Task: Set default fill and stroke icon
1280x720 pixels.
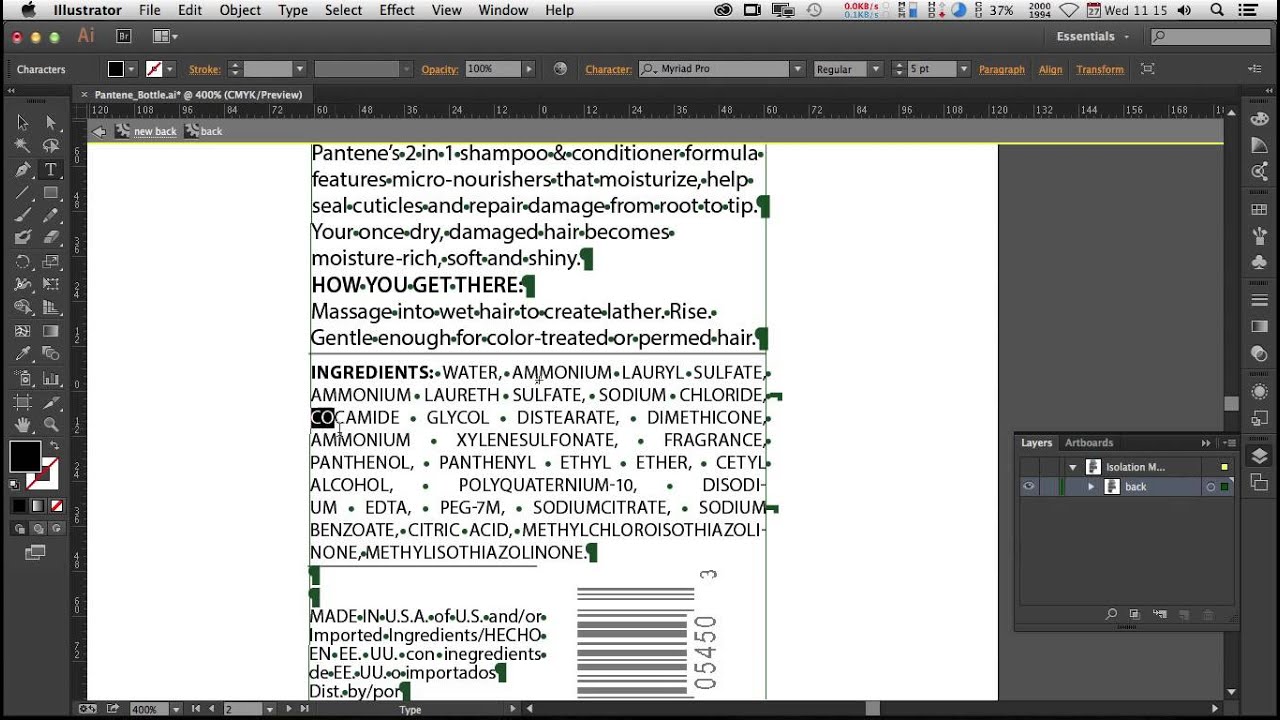Action: 14,484
